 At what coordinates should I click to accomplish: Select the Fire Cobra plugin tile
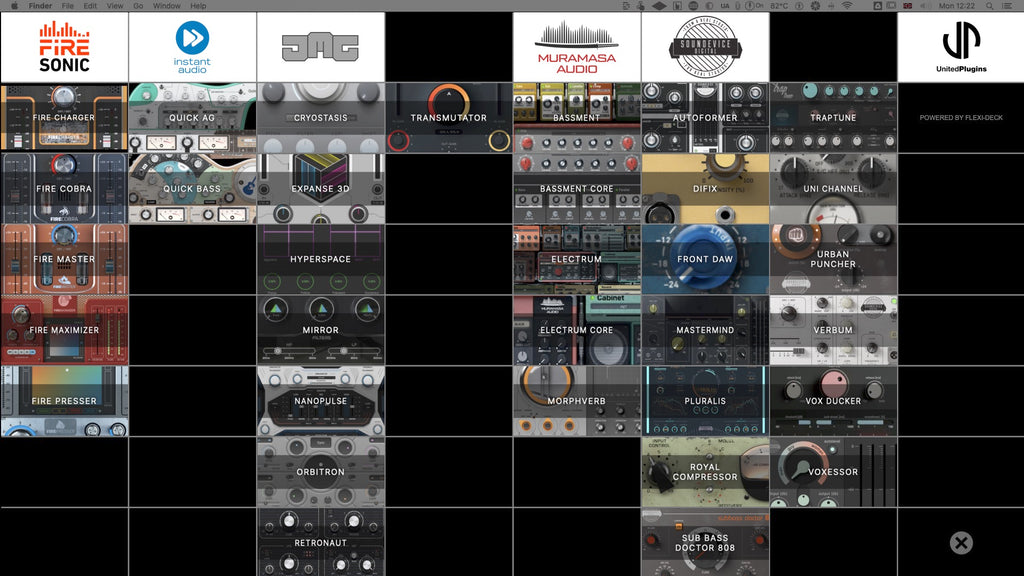pyautogui.click(x=64, y=188)
